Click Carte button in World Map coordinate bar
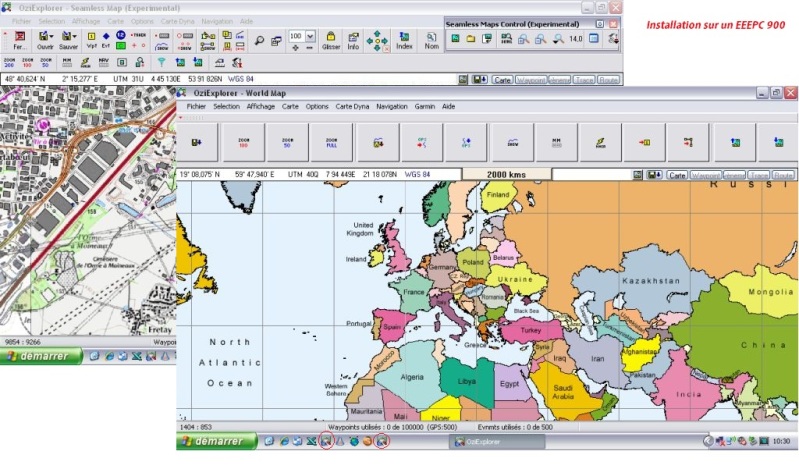This screenshot has width=799, height=476. [x=677, y=175]
